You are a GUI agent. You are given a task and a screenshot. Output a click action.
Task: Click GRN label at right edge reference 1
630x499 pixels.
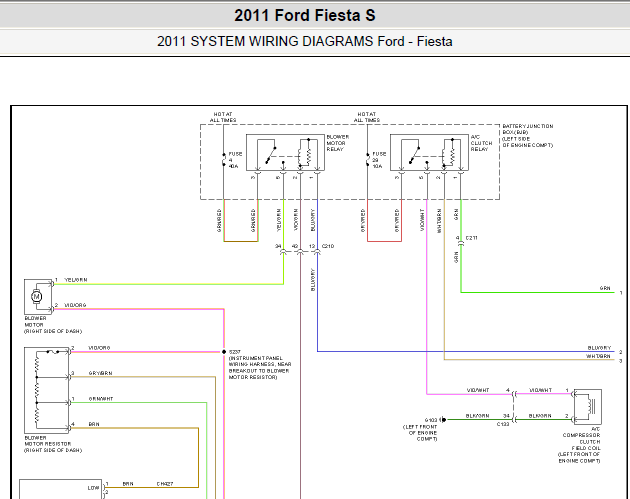[605, 288]
